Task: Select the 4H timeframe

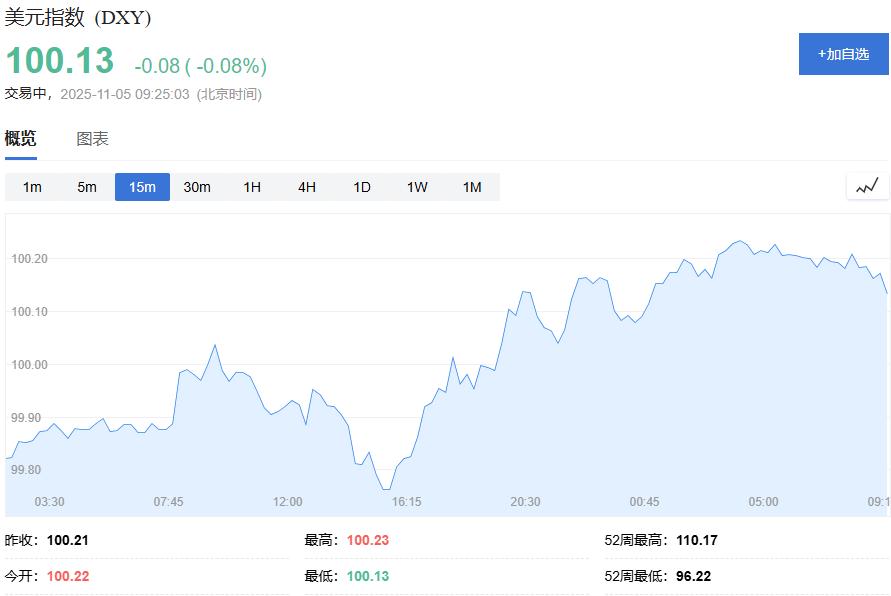Action: click(306, 186)
